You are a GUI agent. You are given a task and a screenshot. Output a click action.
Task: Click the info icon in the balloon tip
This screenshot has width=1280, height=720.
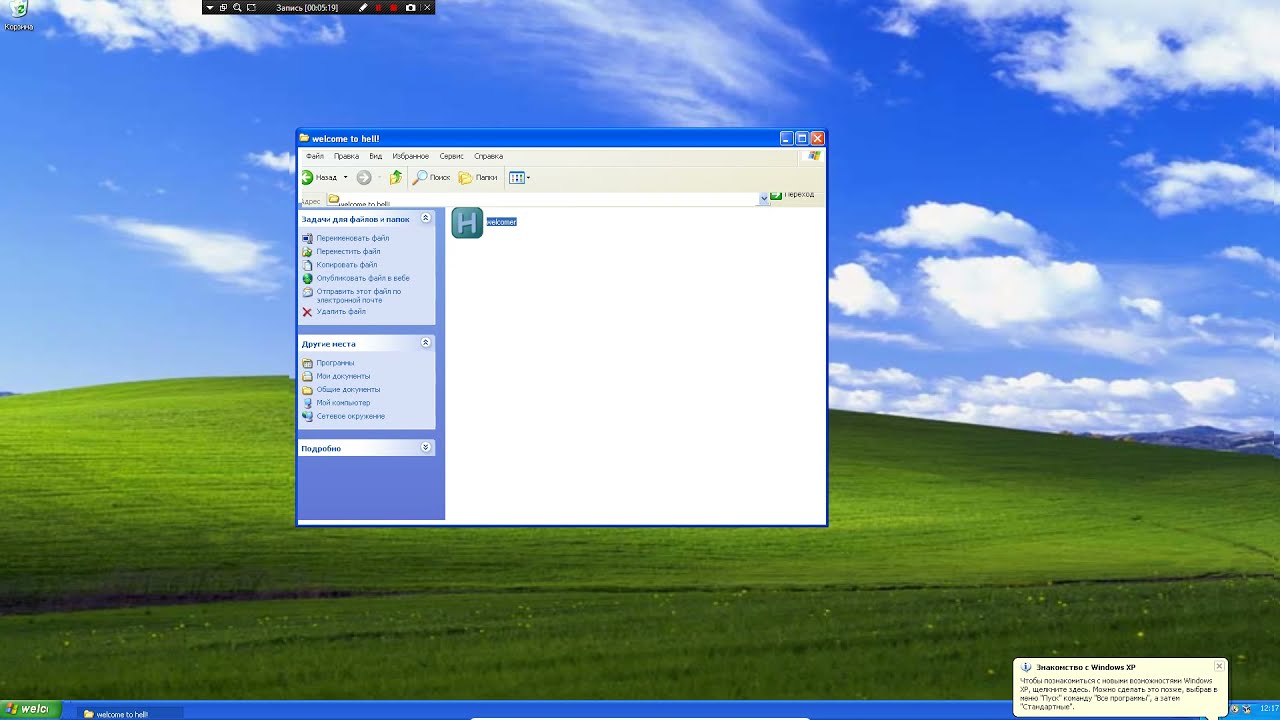coord(1026,667)
